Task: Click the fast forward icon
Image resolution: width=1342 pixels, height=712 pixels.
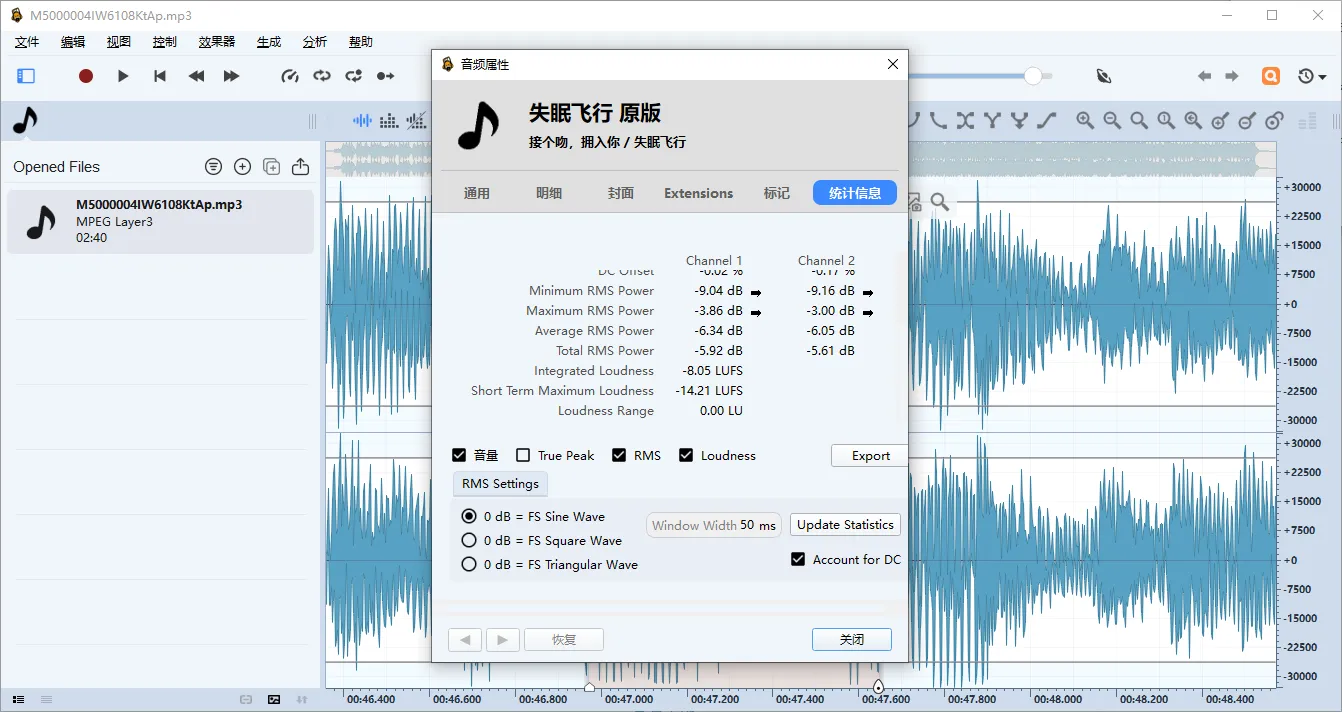Action: 231,76
